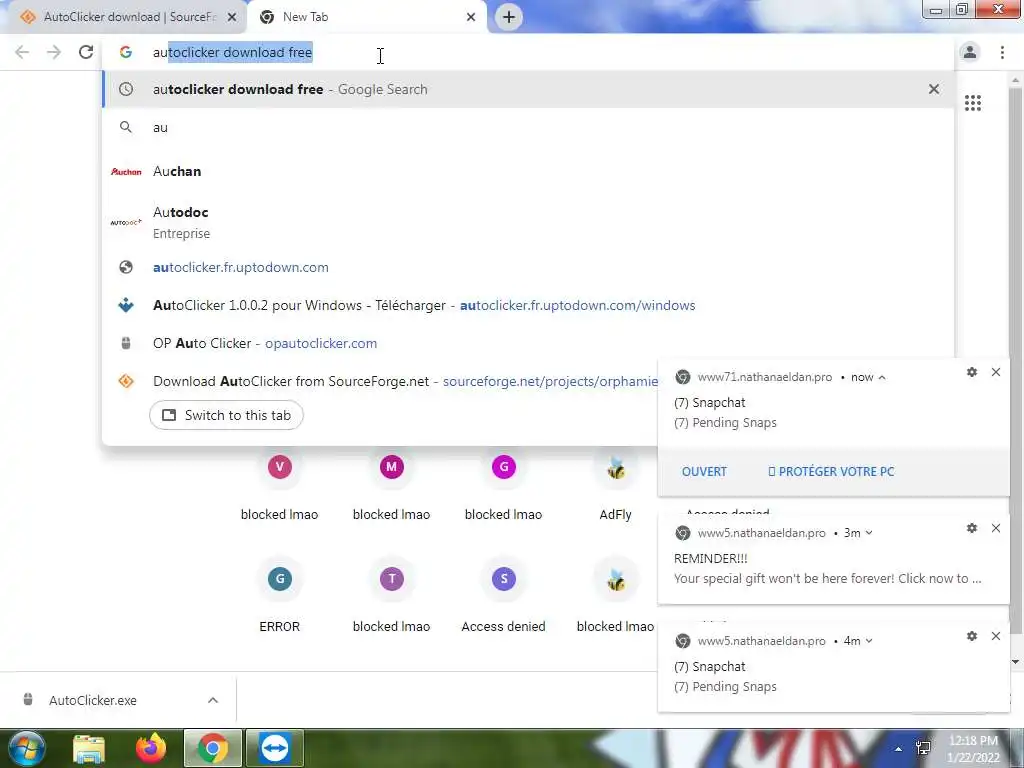
Task: Click the pink G blocked lmao shortcut
Action: pyautogui.click(x=504, y=482)
